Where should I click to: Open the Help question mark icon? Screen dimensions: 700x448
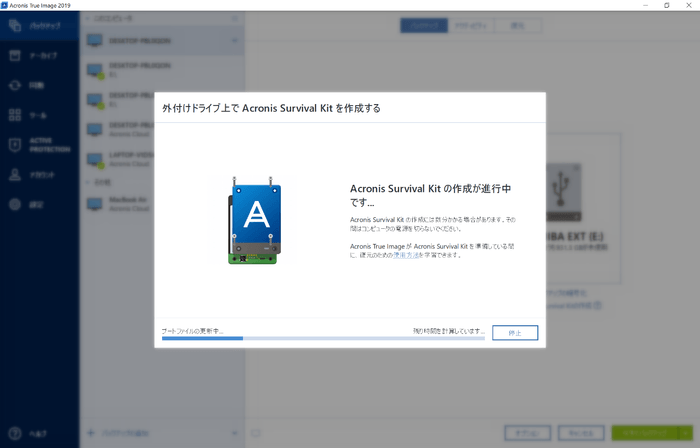click(15, 433)
